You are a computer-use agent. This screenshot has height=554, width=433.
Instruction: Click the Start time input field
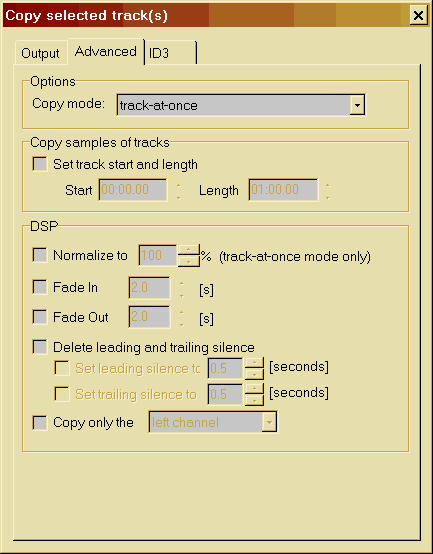pos(133,190)
